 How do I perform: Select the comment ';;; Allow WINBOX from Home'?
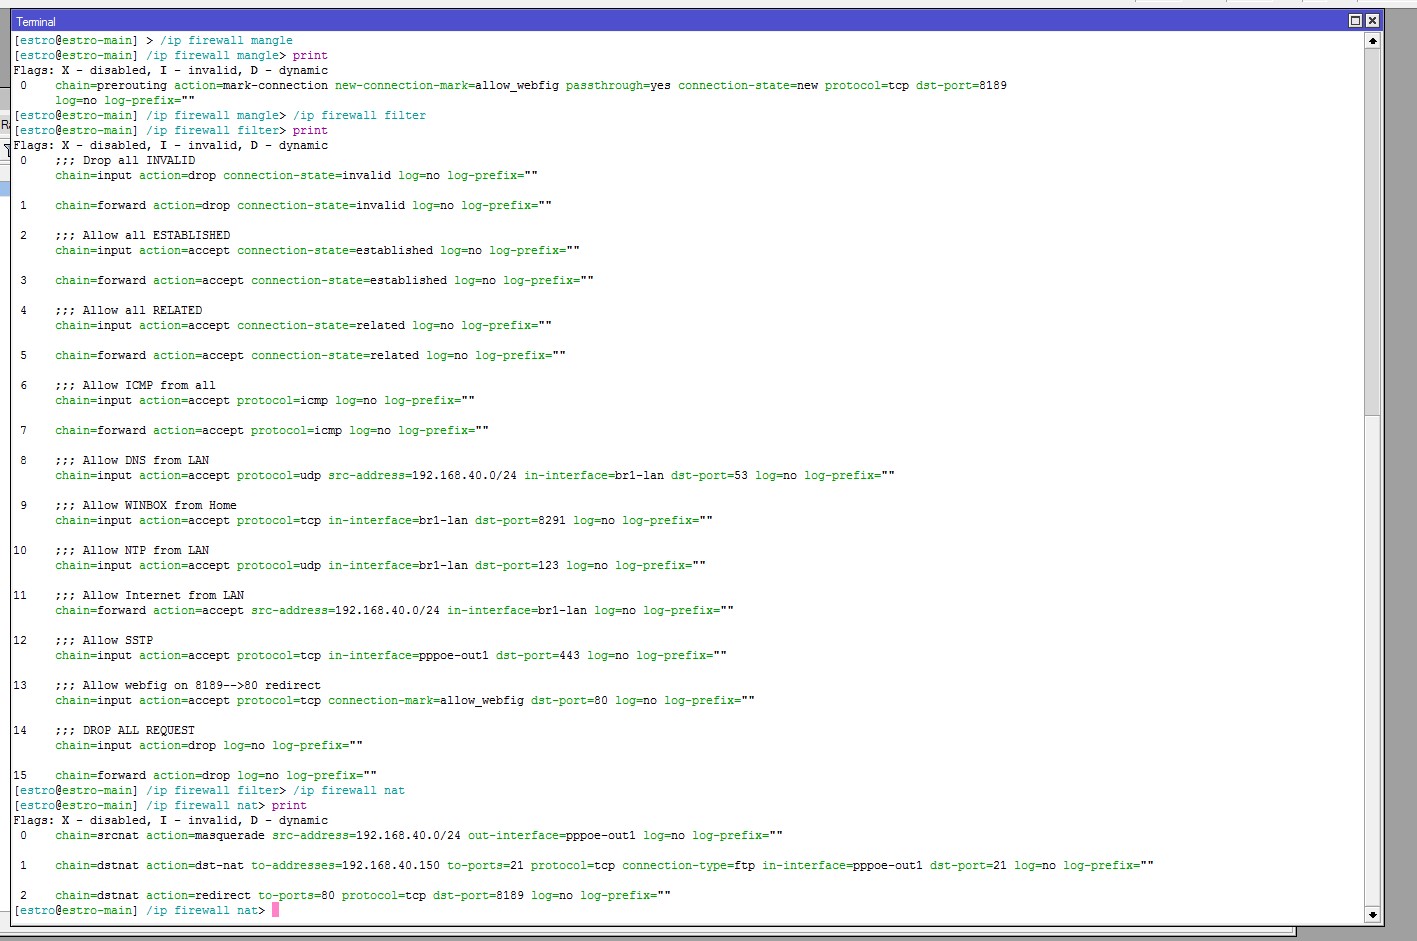[x=144, y=505]
